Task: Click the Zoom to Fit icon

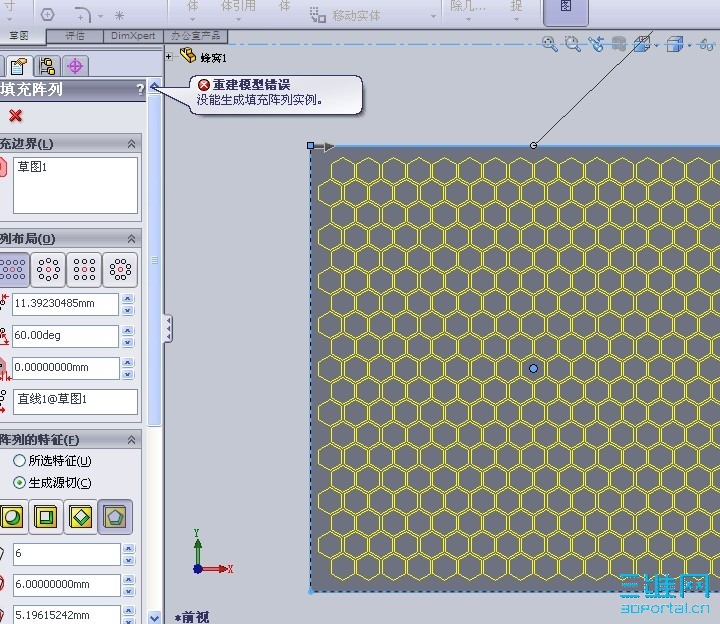Action: point(549,44)
